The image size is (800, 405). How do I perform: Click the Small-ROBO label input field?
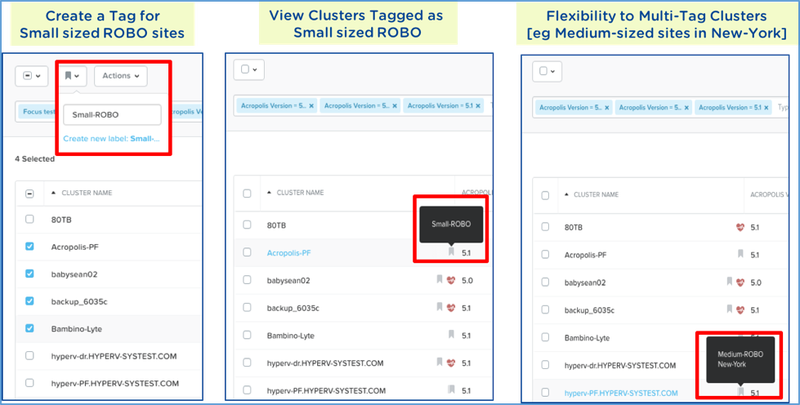(112, 115)
